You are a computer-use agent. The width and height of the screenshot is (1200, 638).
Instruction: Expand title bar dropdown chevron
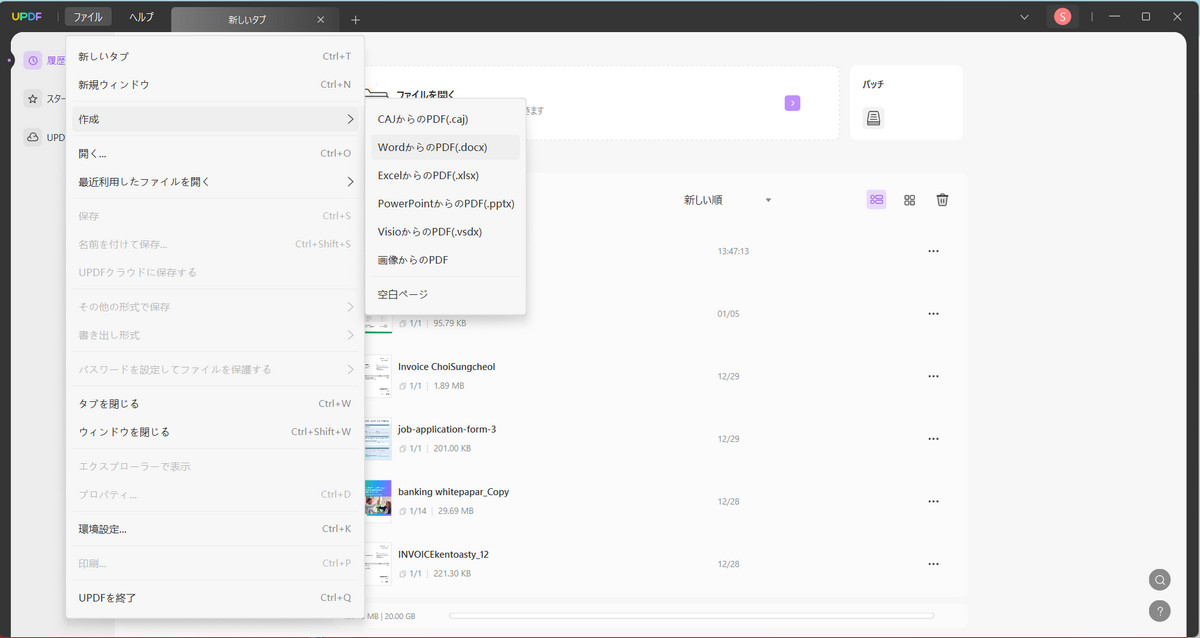(1024, 17)
